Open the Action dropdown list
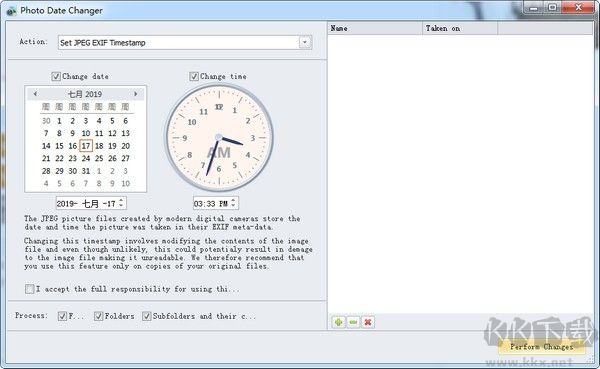The height and width of the screenshot is (369, 600). tap(305, 42)
